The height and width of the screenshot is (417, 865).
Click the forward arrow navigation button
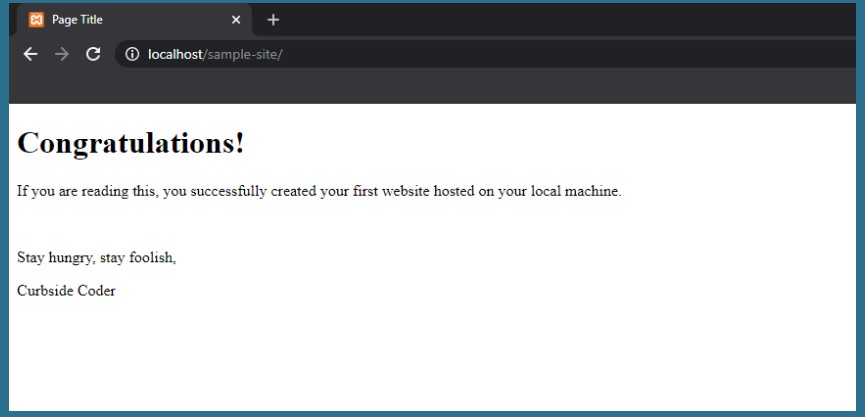[62, 54]
